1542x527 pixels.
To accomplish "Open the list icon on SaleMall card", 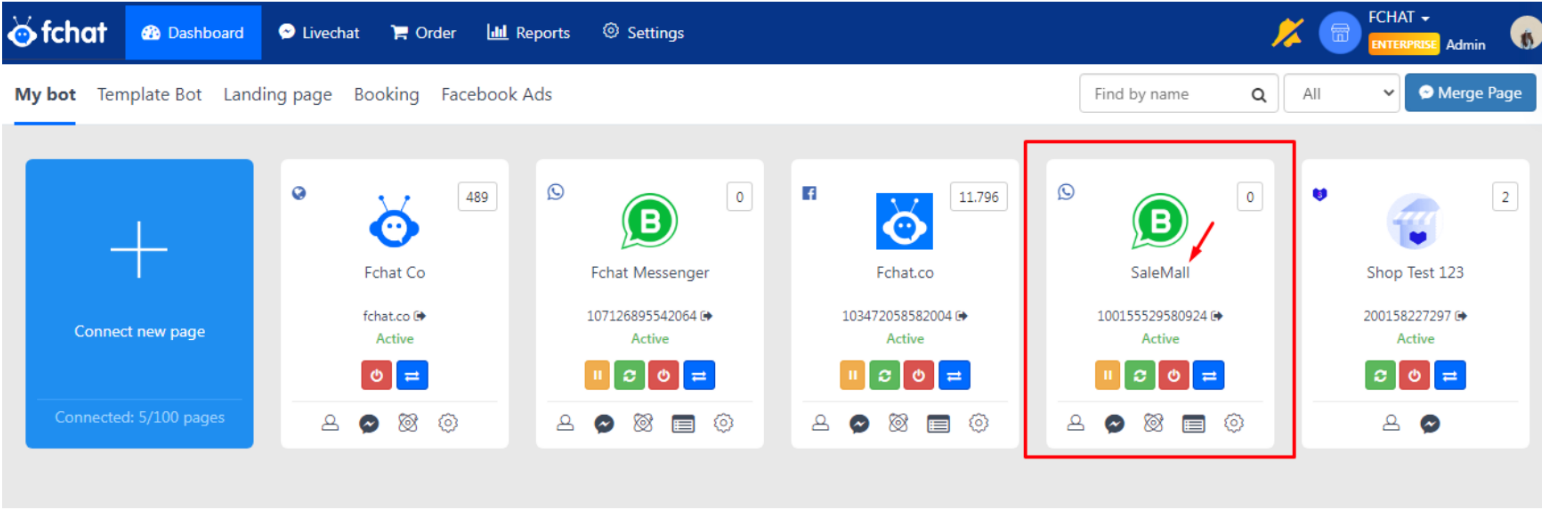I will click(1193, 423).
